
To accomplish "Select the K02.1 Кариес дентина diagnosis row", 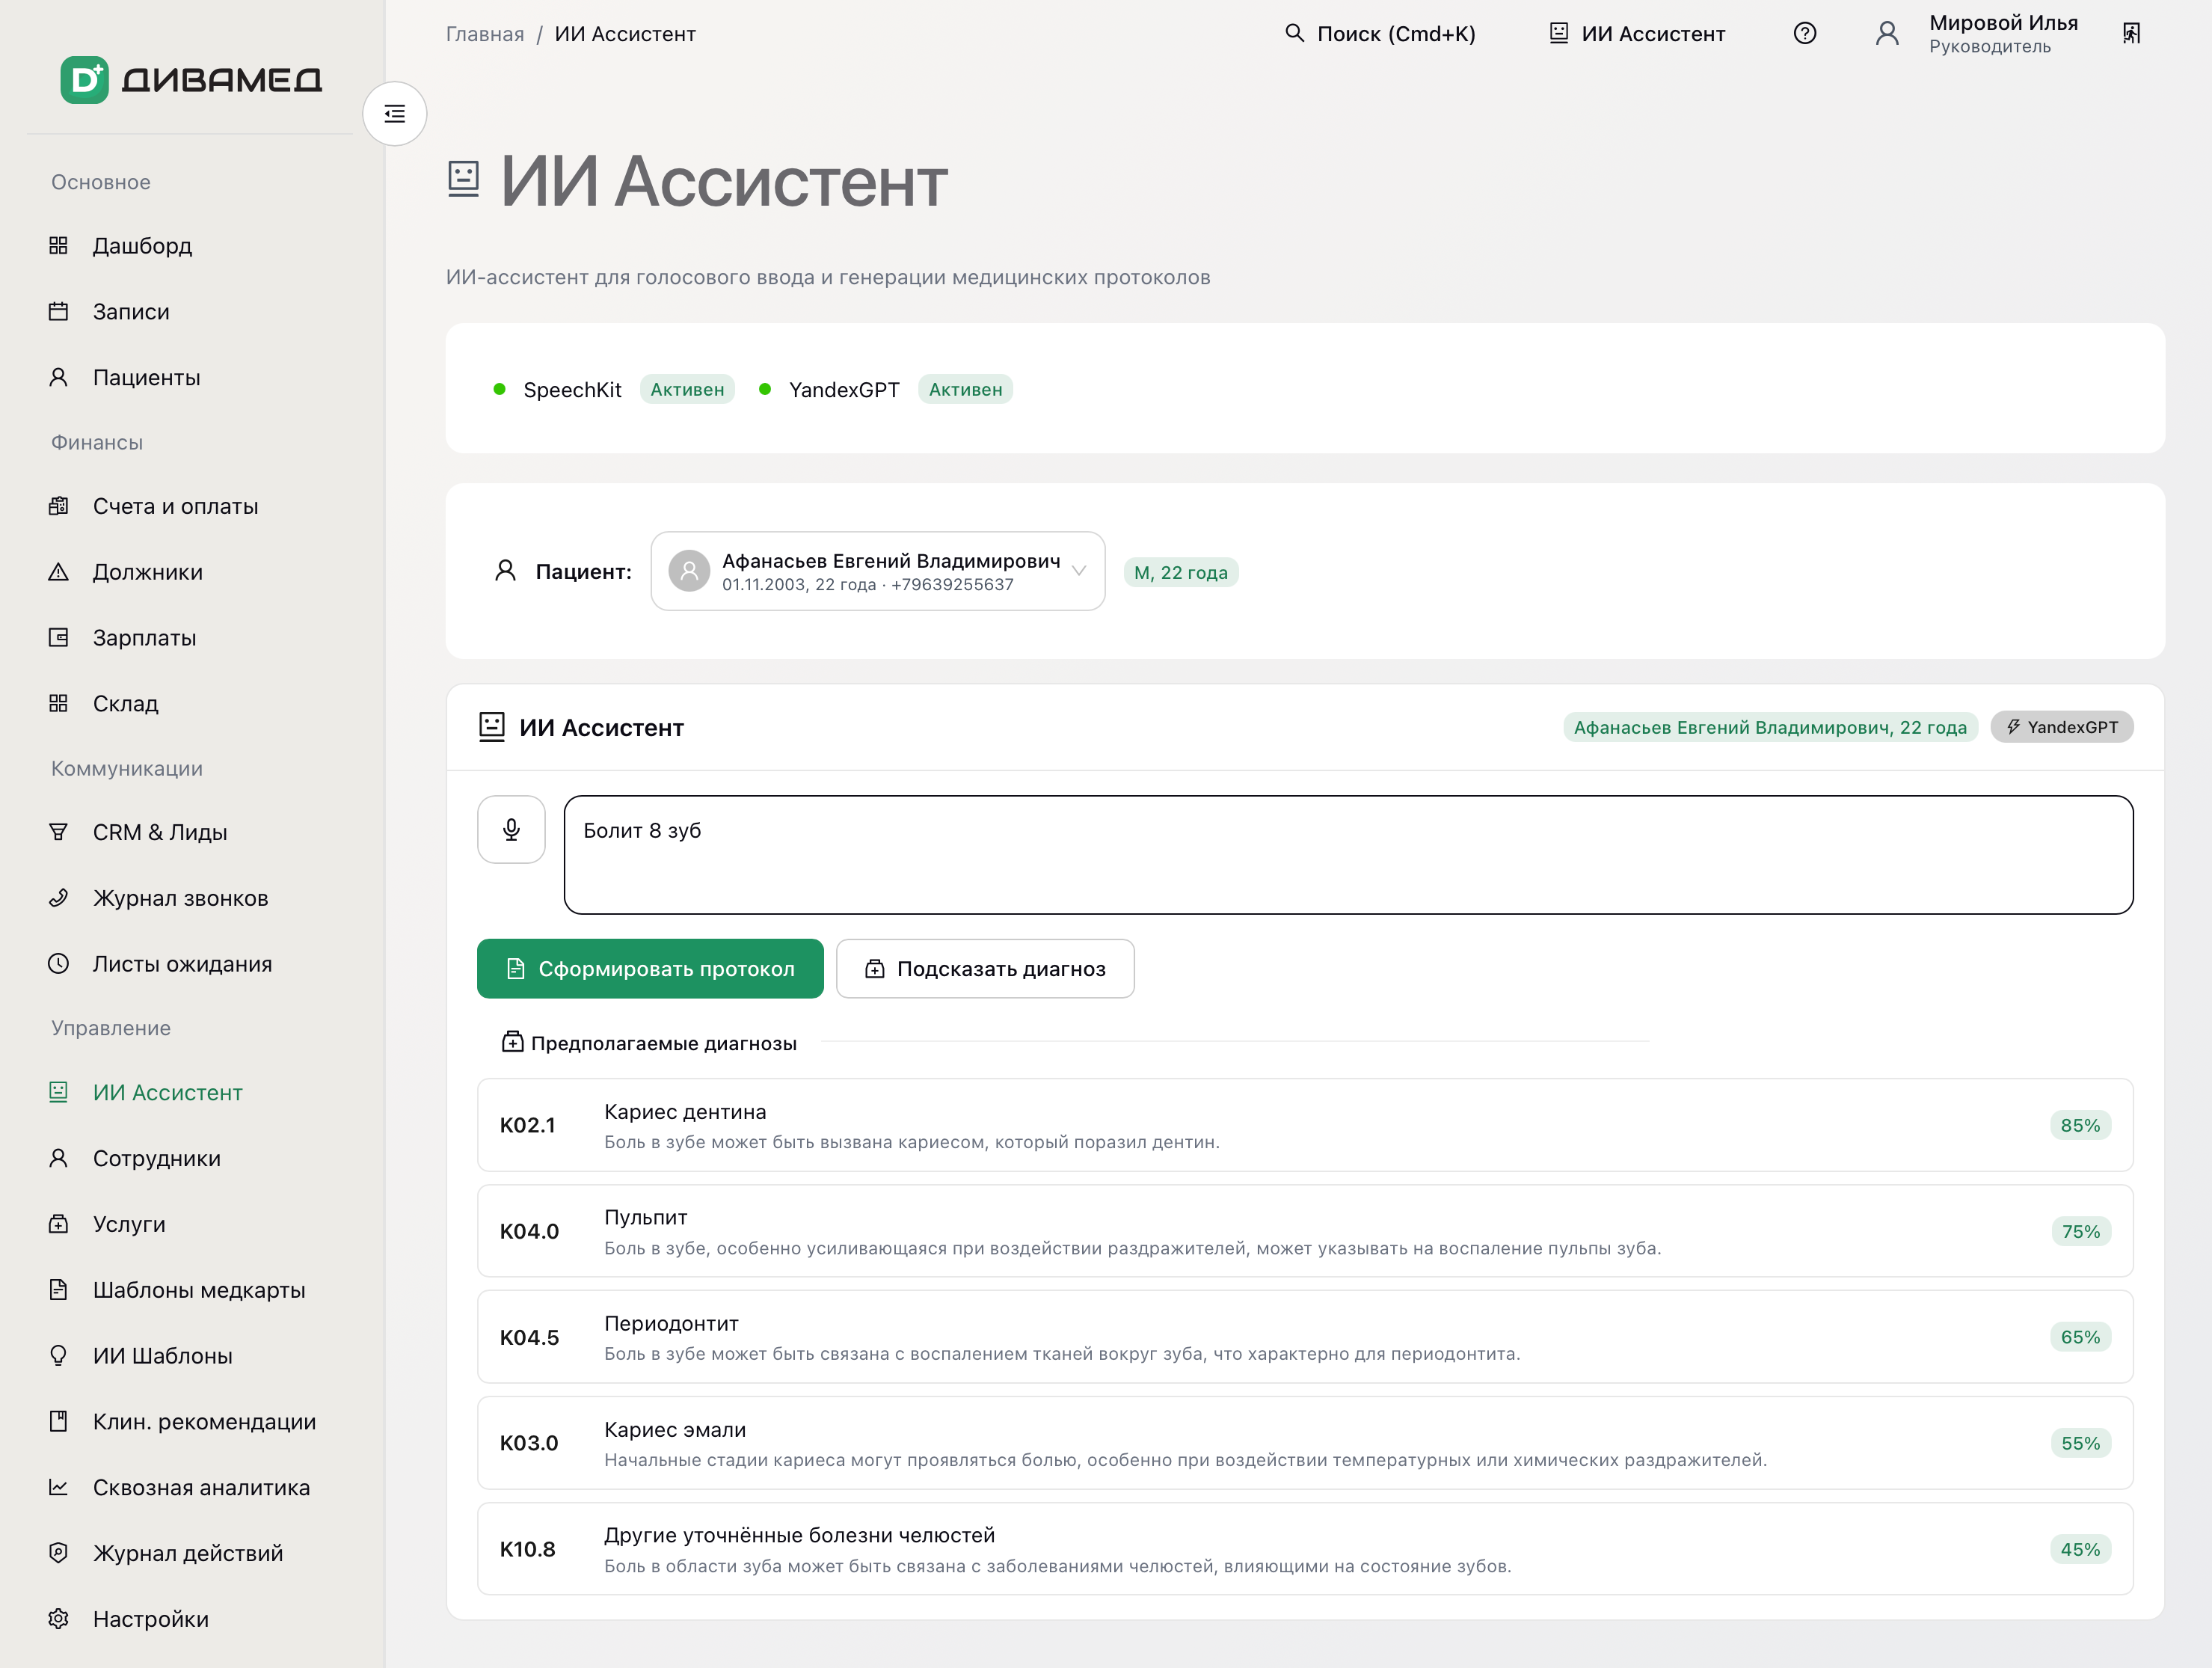I will pyautogui.click(x=1305, y=1125).
